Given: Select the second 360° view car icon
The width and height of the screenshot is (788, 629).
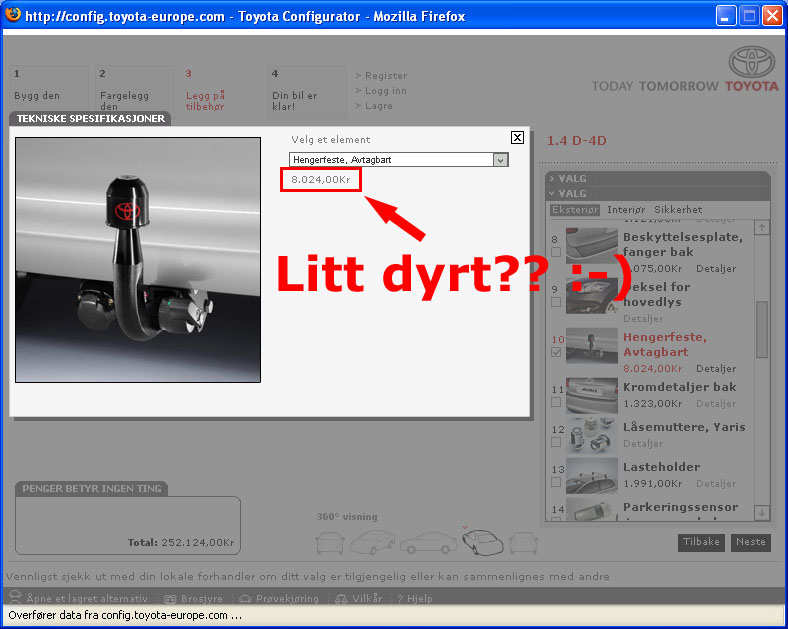Looking at the screenshot, I should click(x=373, y=543).
